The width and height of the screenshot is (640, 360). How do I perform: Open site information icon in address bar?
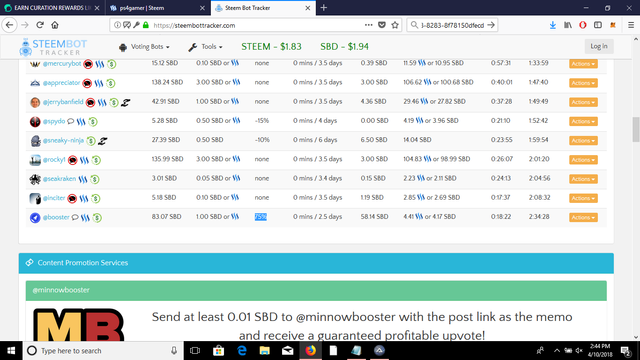[x=117, y=25]
